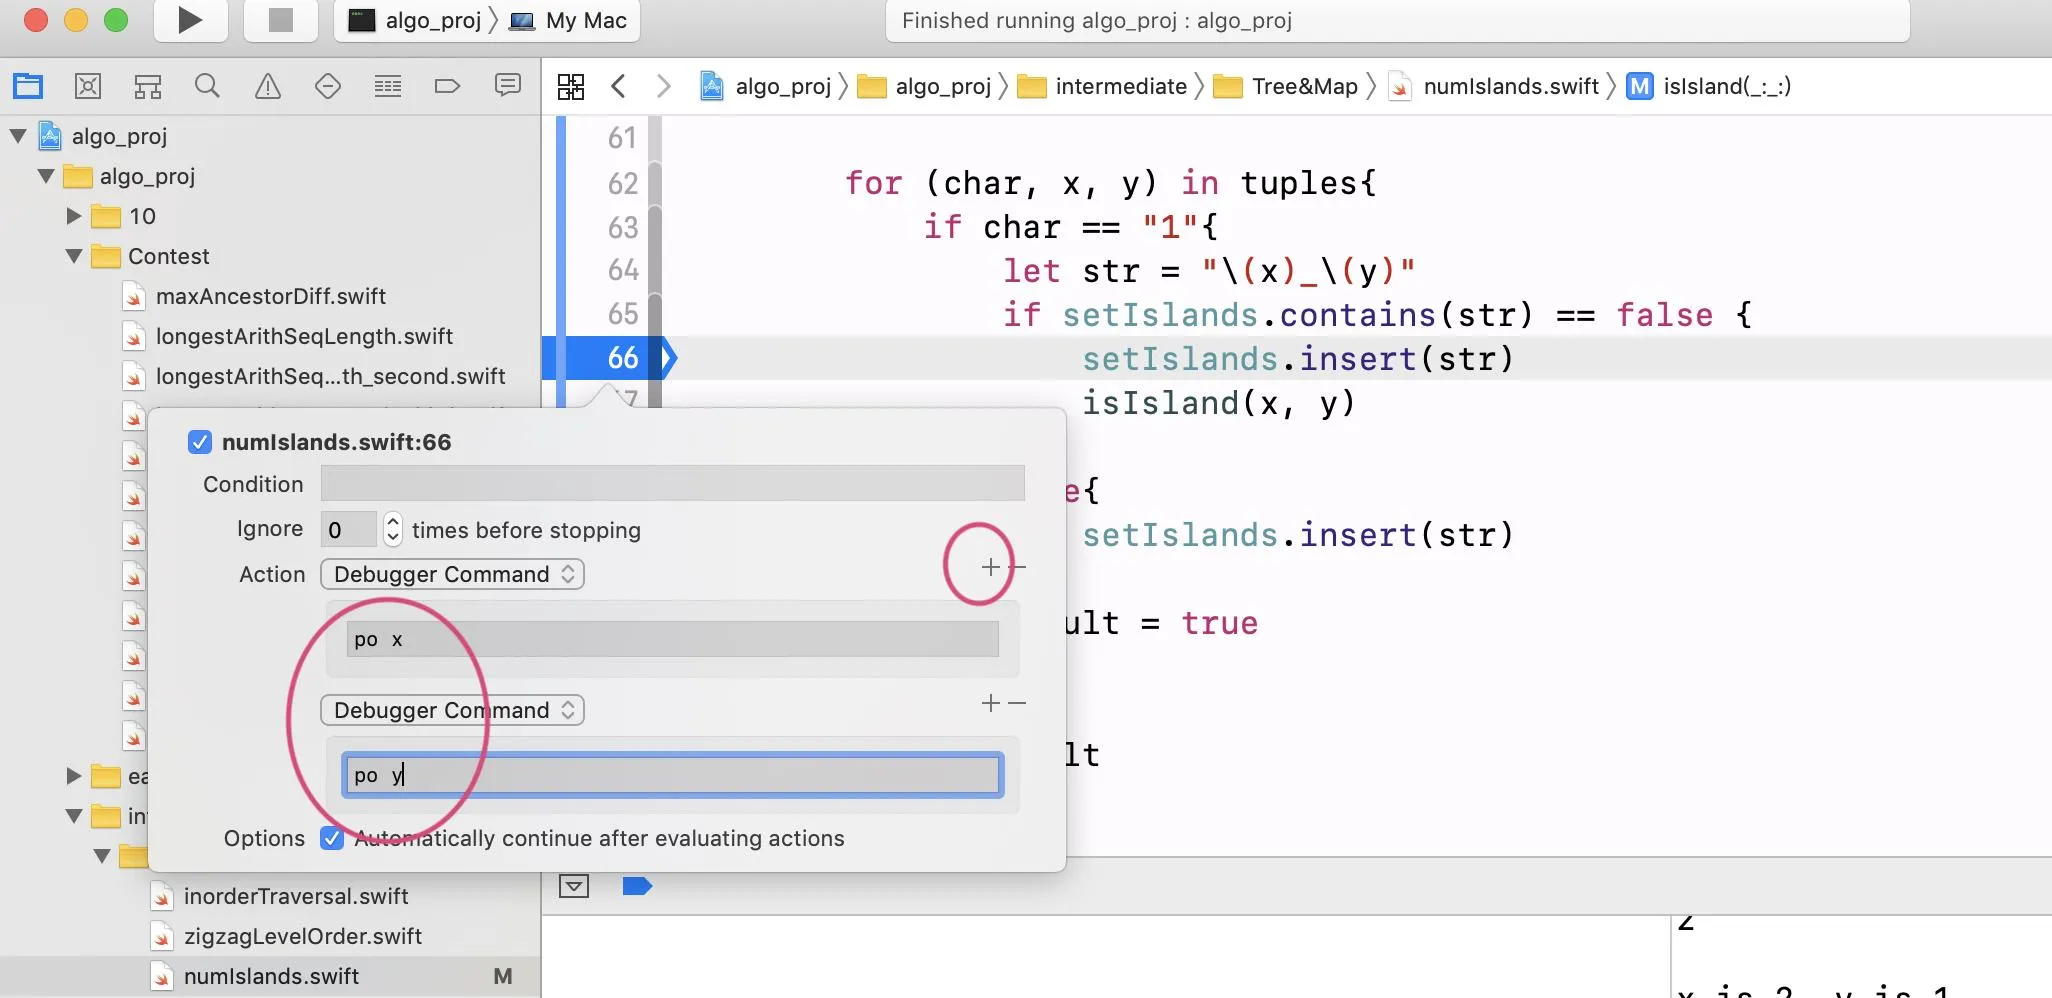The height and width of the screenshot is (998, 2052).
Task: Collapse the Contest folder
Action: coord(74,256)
